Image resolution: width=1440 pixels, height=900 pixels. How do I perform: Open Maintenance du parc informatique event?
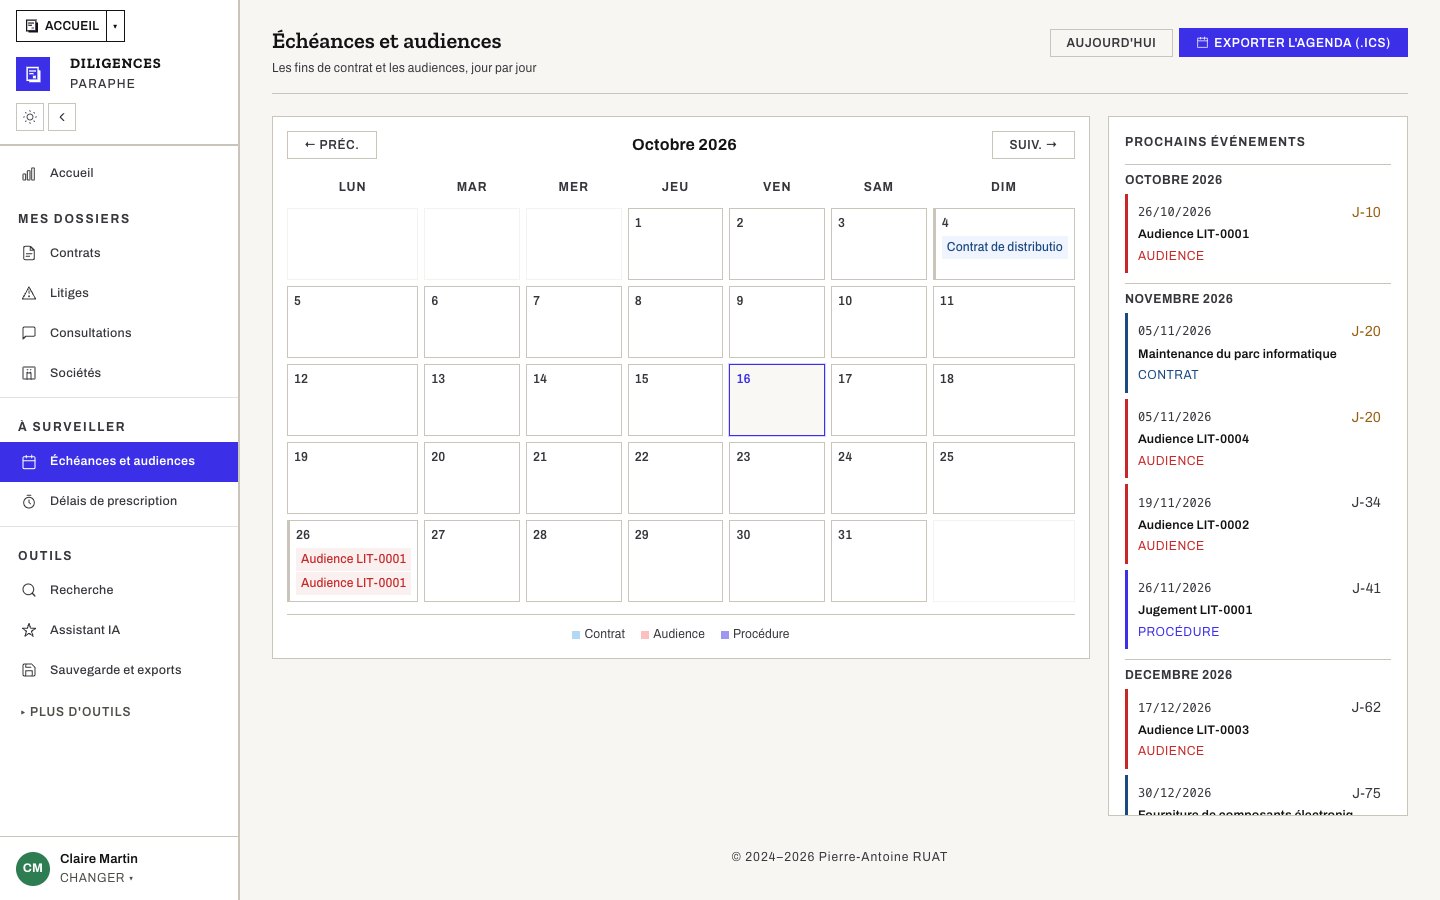[x=1258, y=353]
